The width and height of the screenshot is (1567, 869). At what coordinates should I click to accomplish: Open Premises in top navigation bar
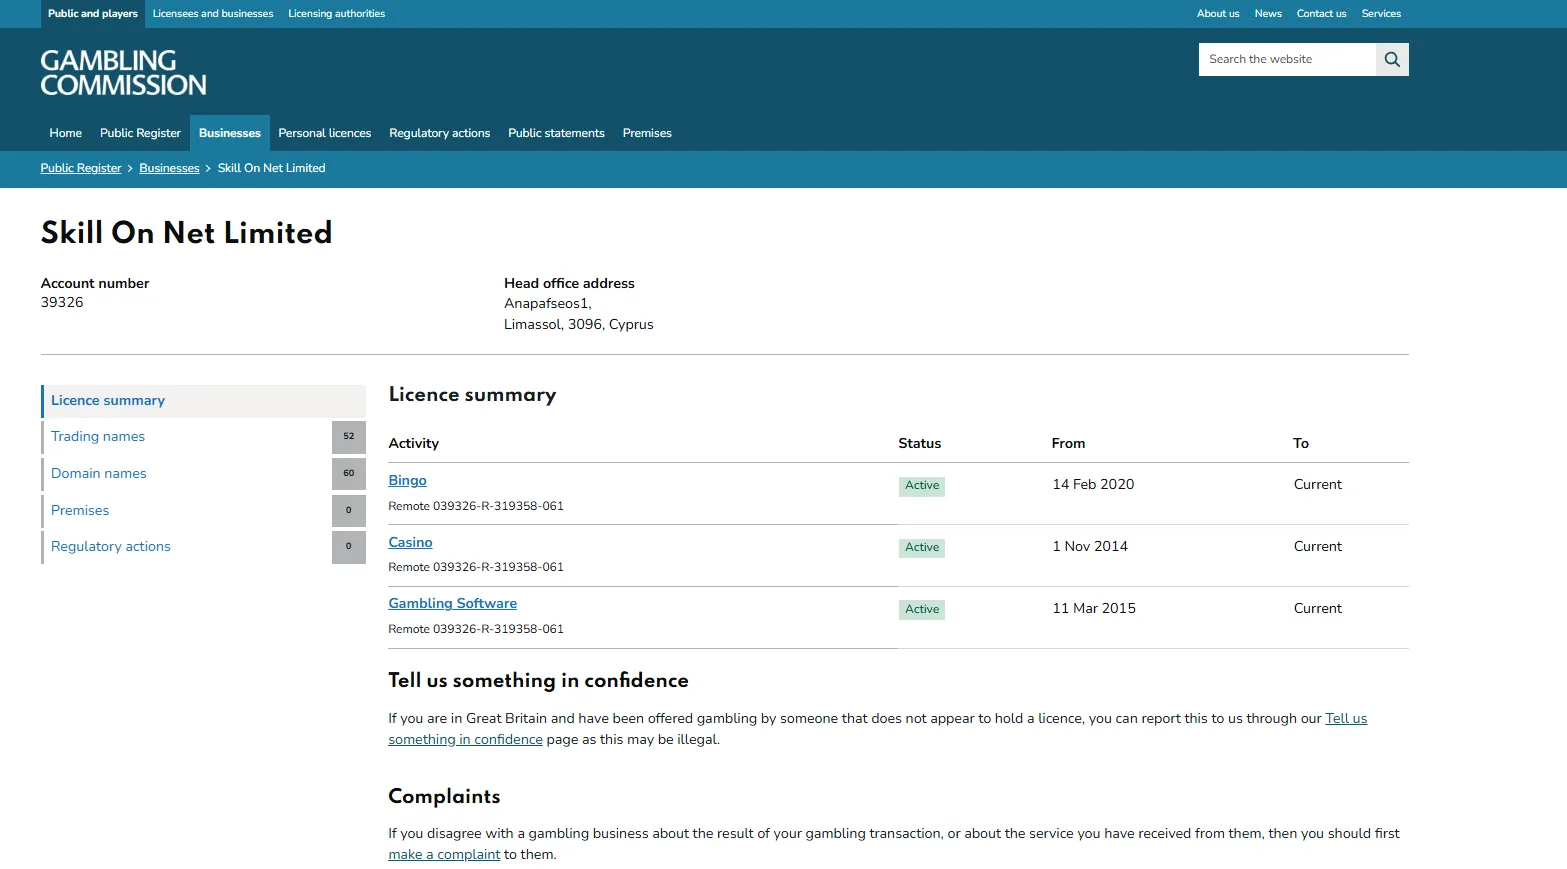(647, 133)
